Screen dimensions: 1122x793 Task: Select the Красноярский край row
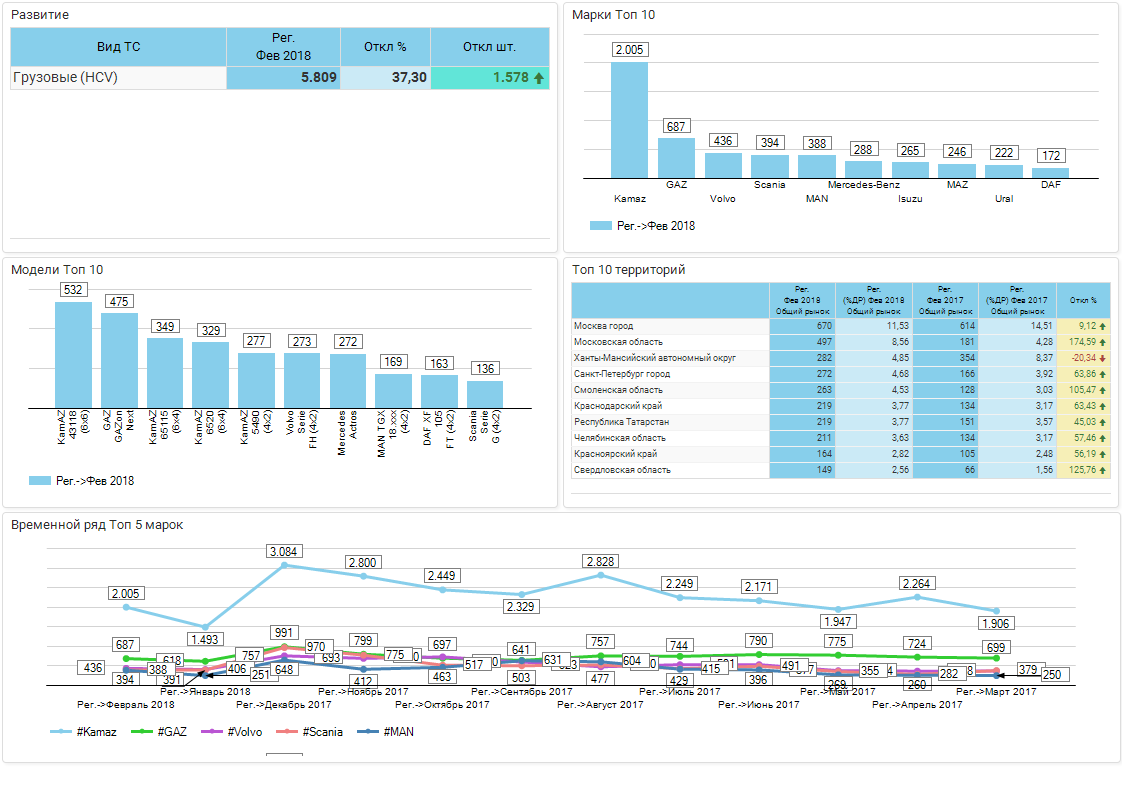[841, 454]
